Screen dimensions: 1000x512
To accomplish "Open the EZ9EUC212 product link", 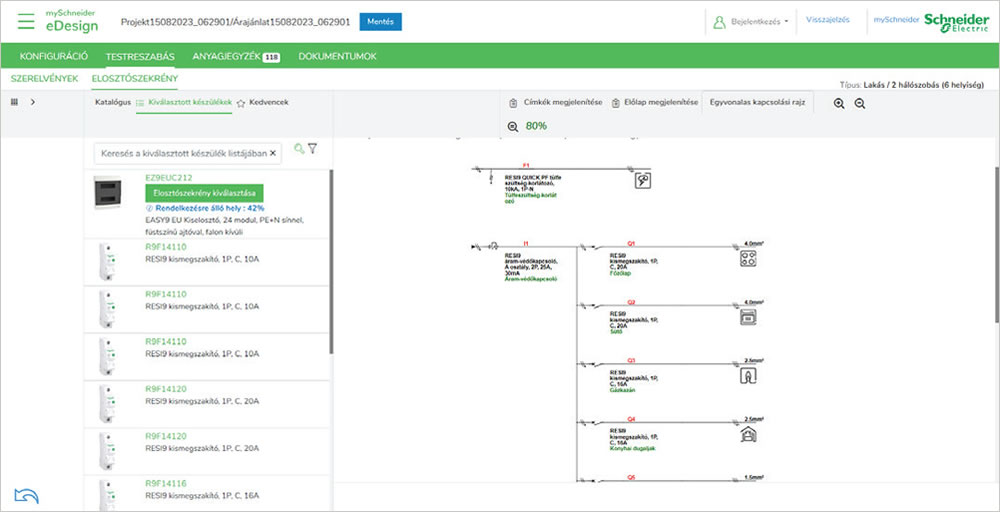I will [x=169, y=178].
